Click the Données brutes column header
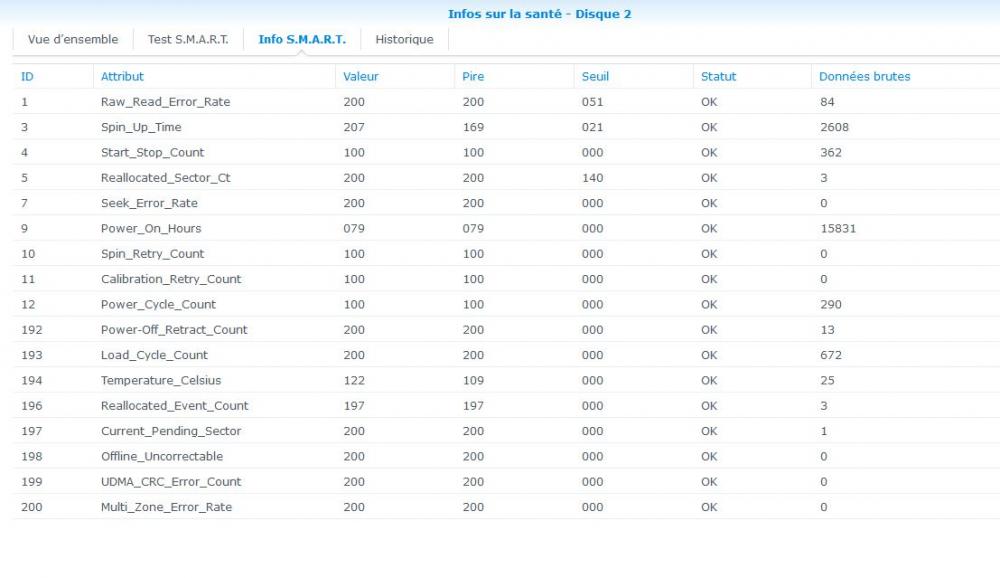1000x578 pixels. [864, 77]
